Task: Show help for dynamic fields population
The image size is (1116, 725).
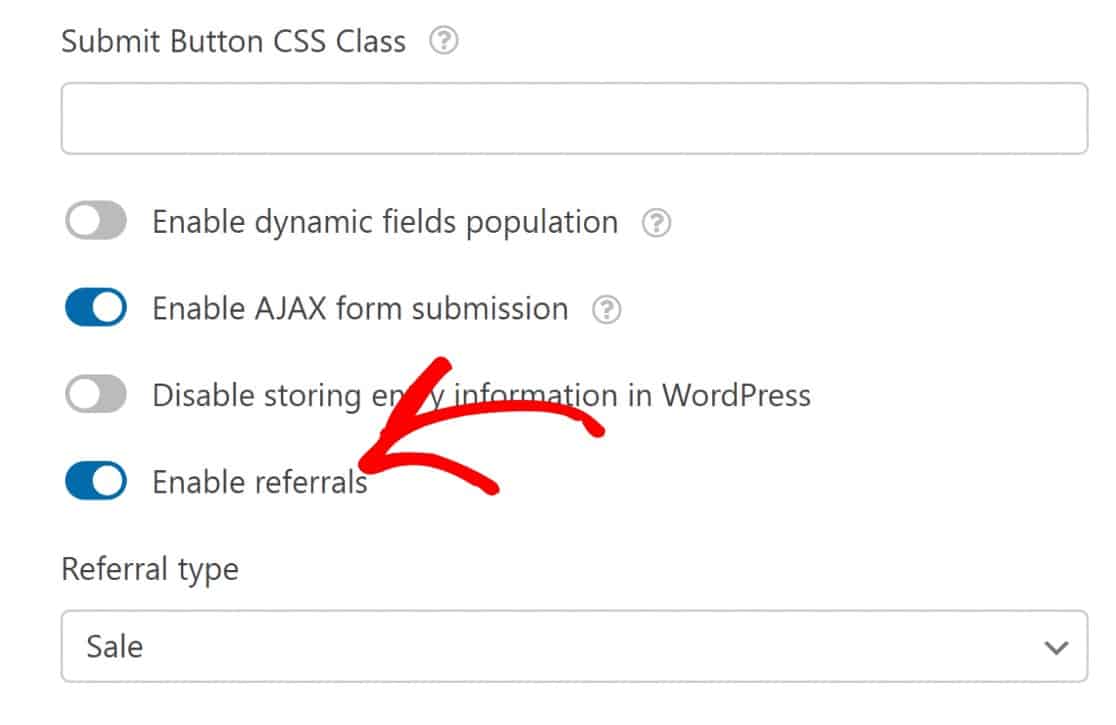Action: point(656,223)
